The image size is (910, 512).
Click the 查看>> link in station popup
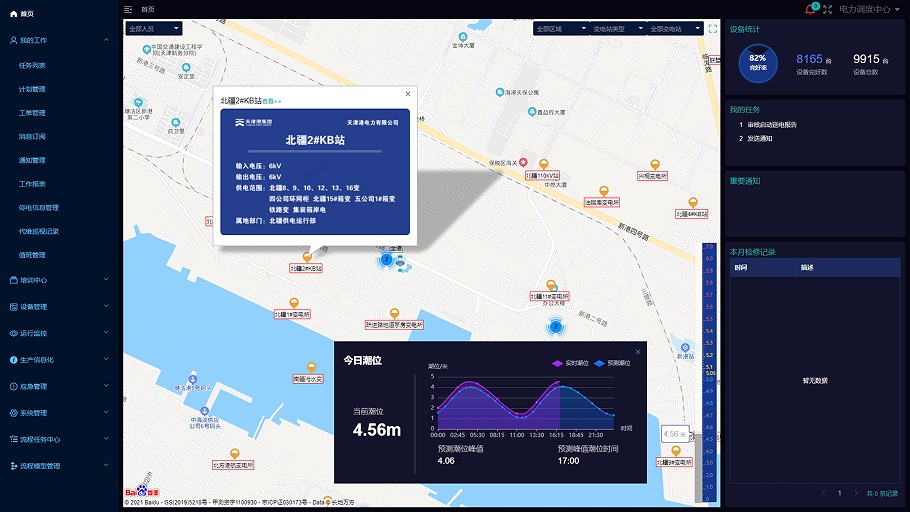pyautogui.click(x=272, y=101)
